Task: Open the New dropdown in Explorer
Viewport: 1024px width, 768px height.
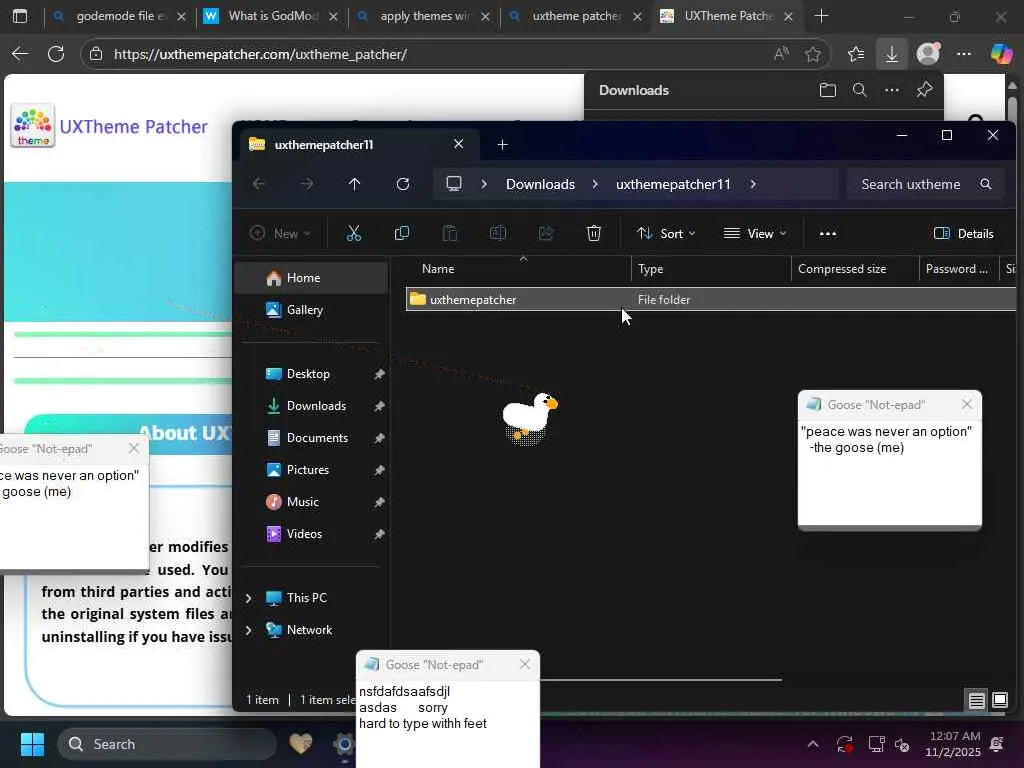Action: [280, 233]
